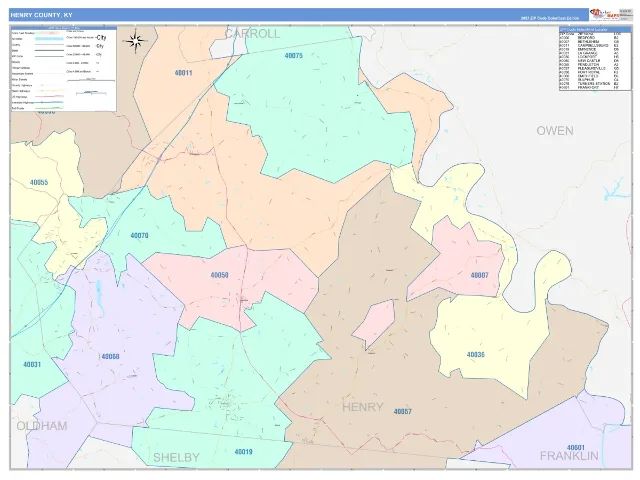Click the largest City sample in legend

(x=101, y=38)
